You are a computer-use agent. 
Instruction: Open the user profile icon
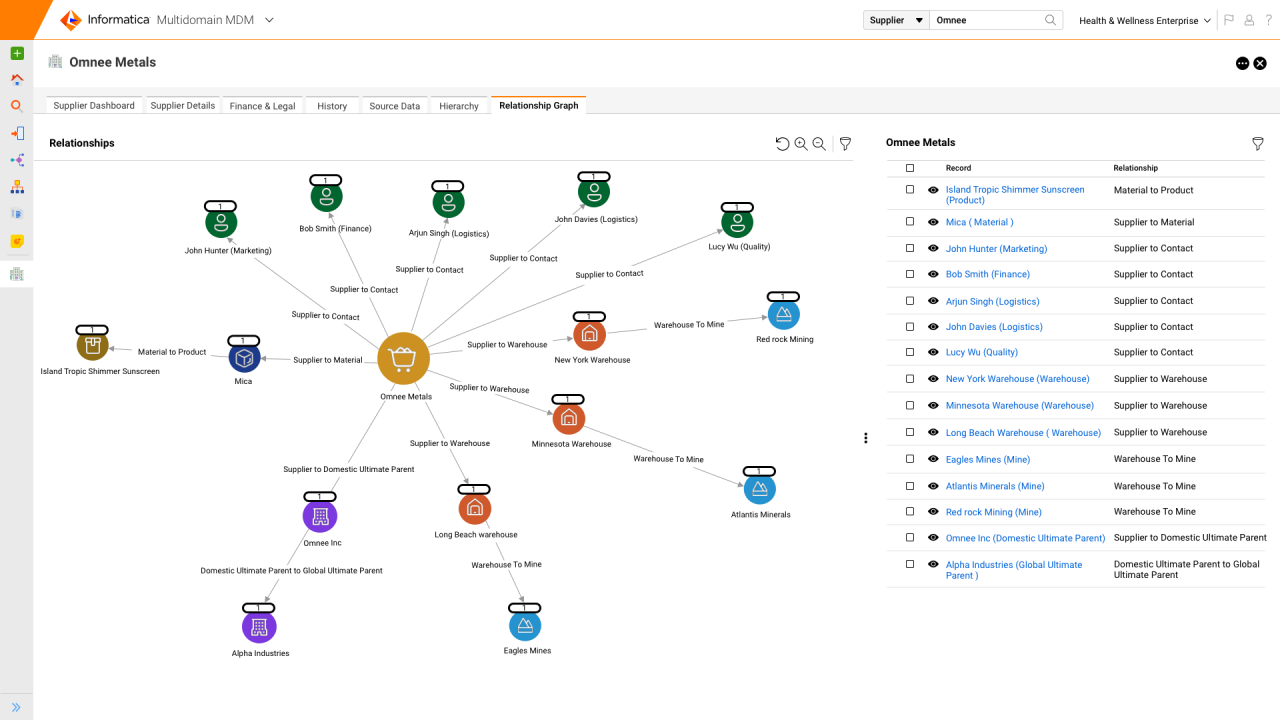point(1249,20)
